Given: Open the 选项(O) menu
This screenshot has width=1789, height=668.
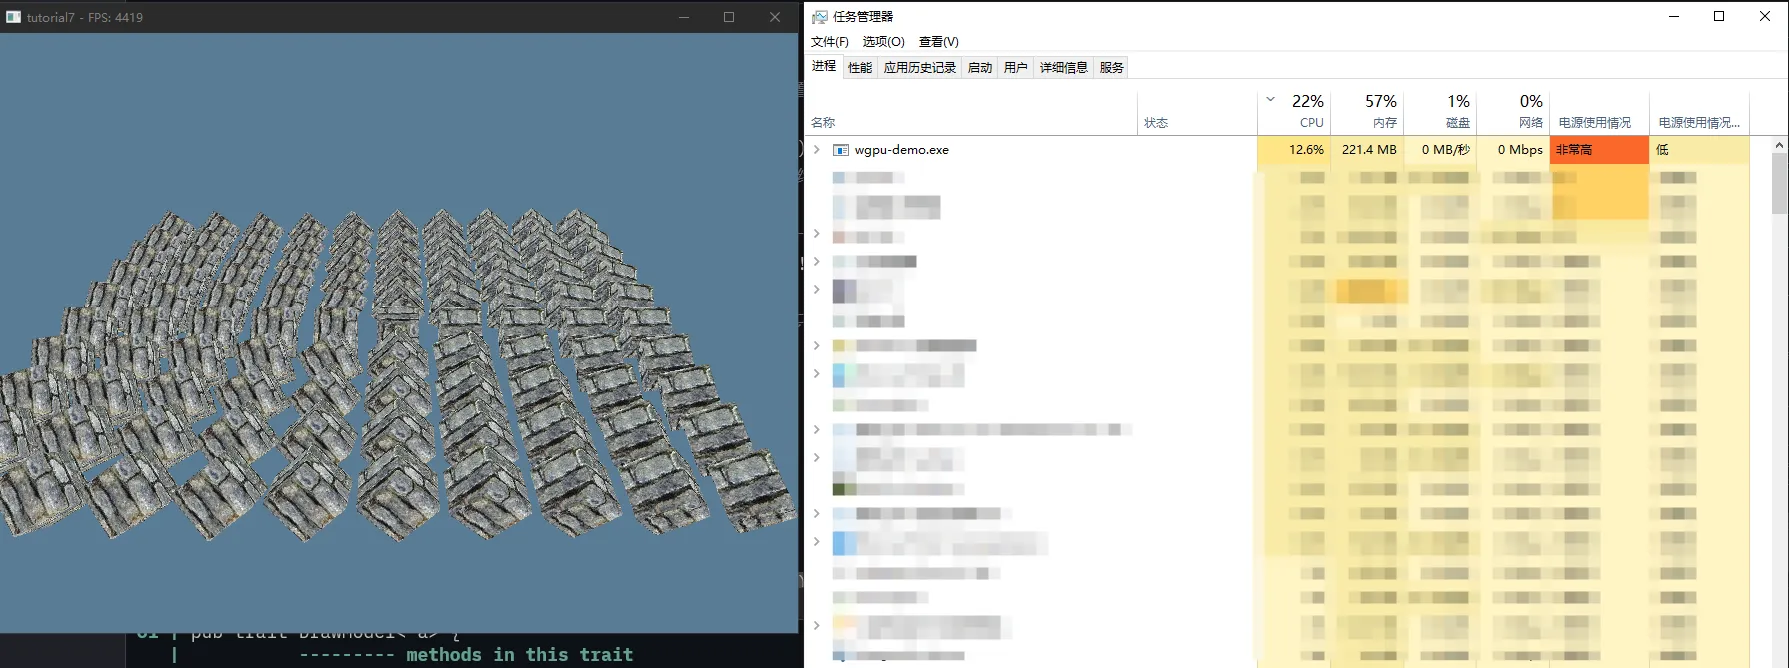Looking at the screenshot, I should point(883,42).
